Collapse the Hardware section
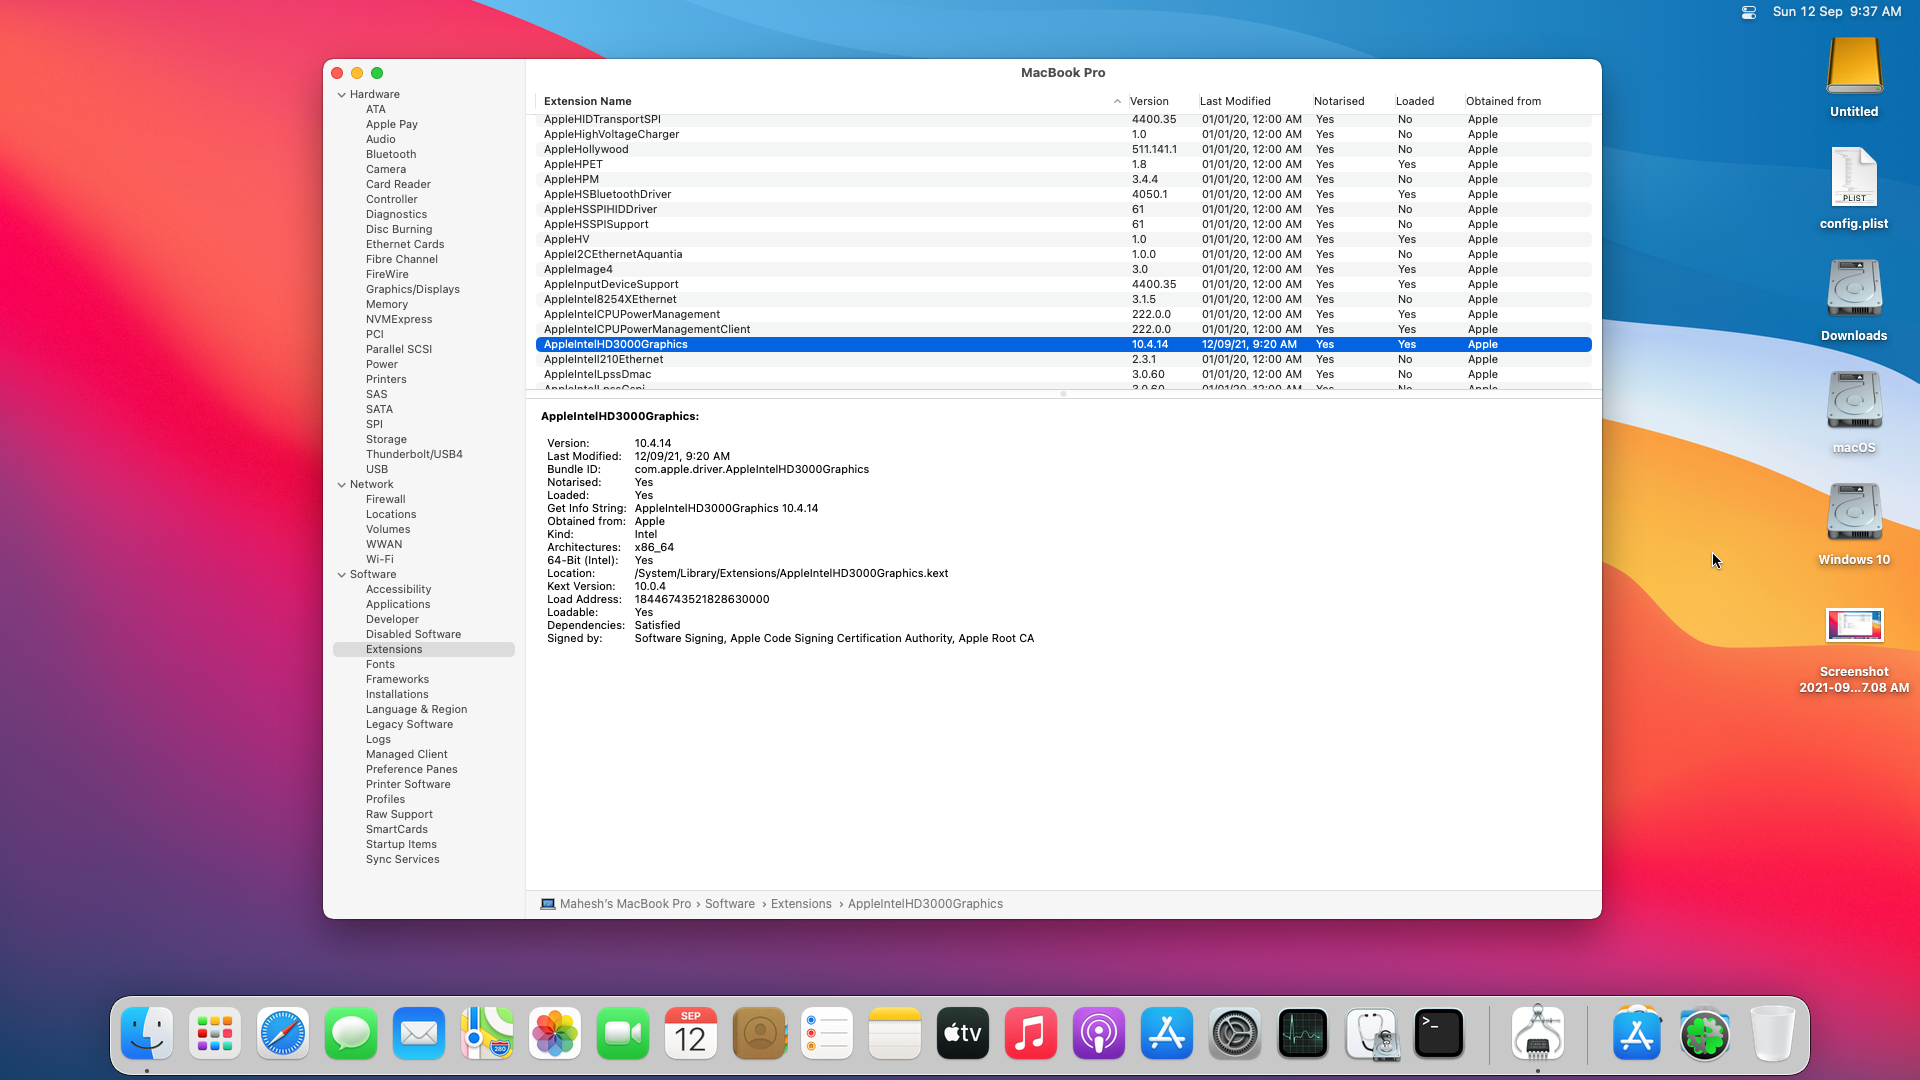This screenshot has width=1920, height=1080. pyautogui.click(x=342, y=95)
